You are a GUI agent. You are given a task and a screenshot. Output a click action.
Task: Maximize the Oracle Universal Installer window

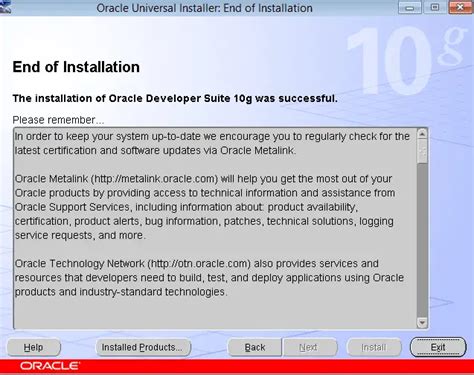click(435, 7)
